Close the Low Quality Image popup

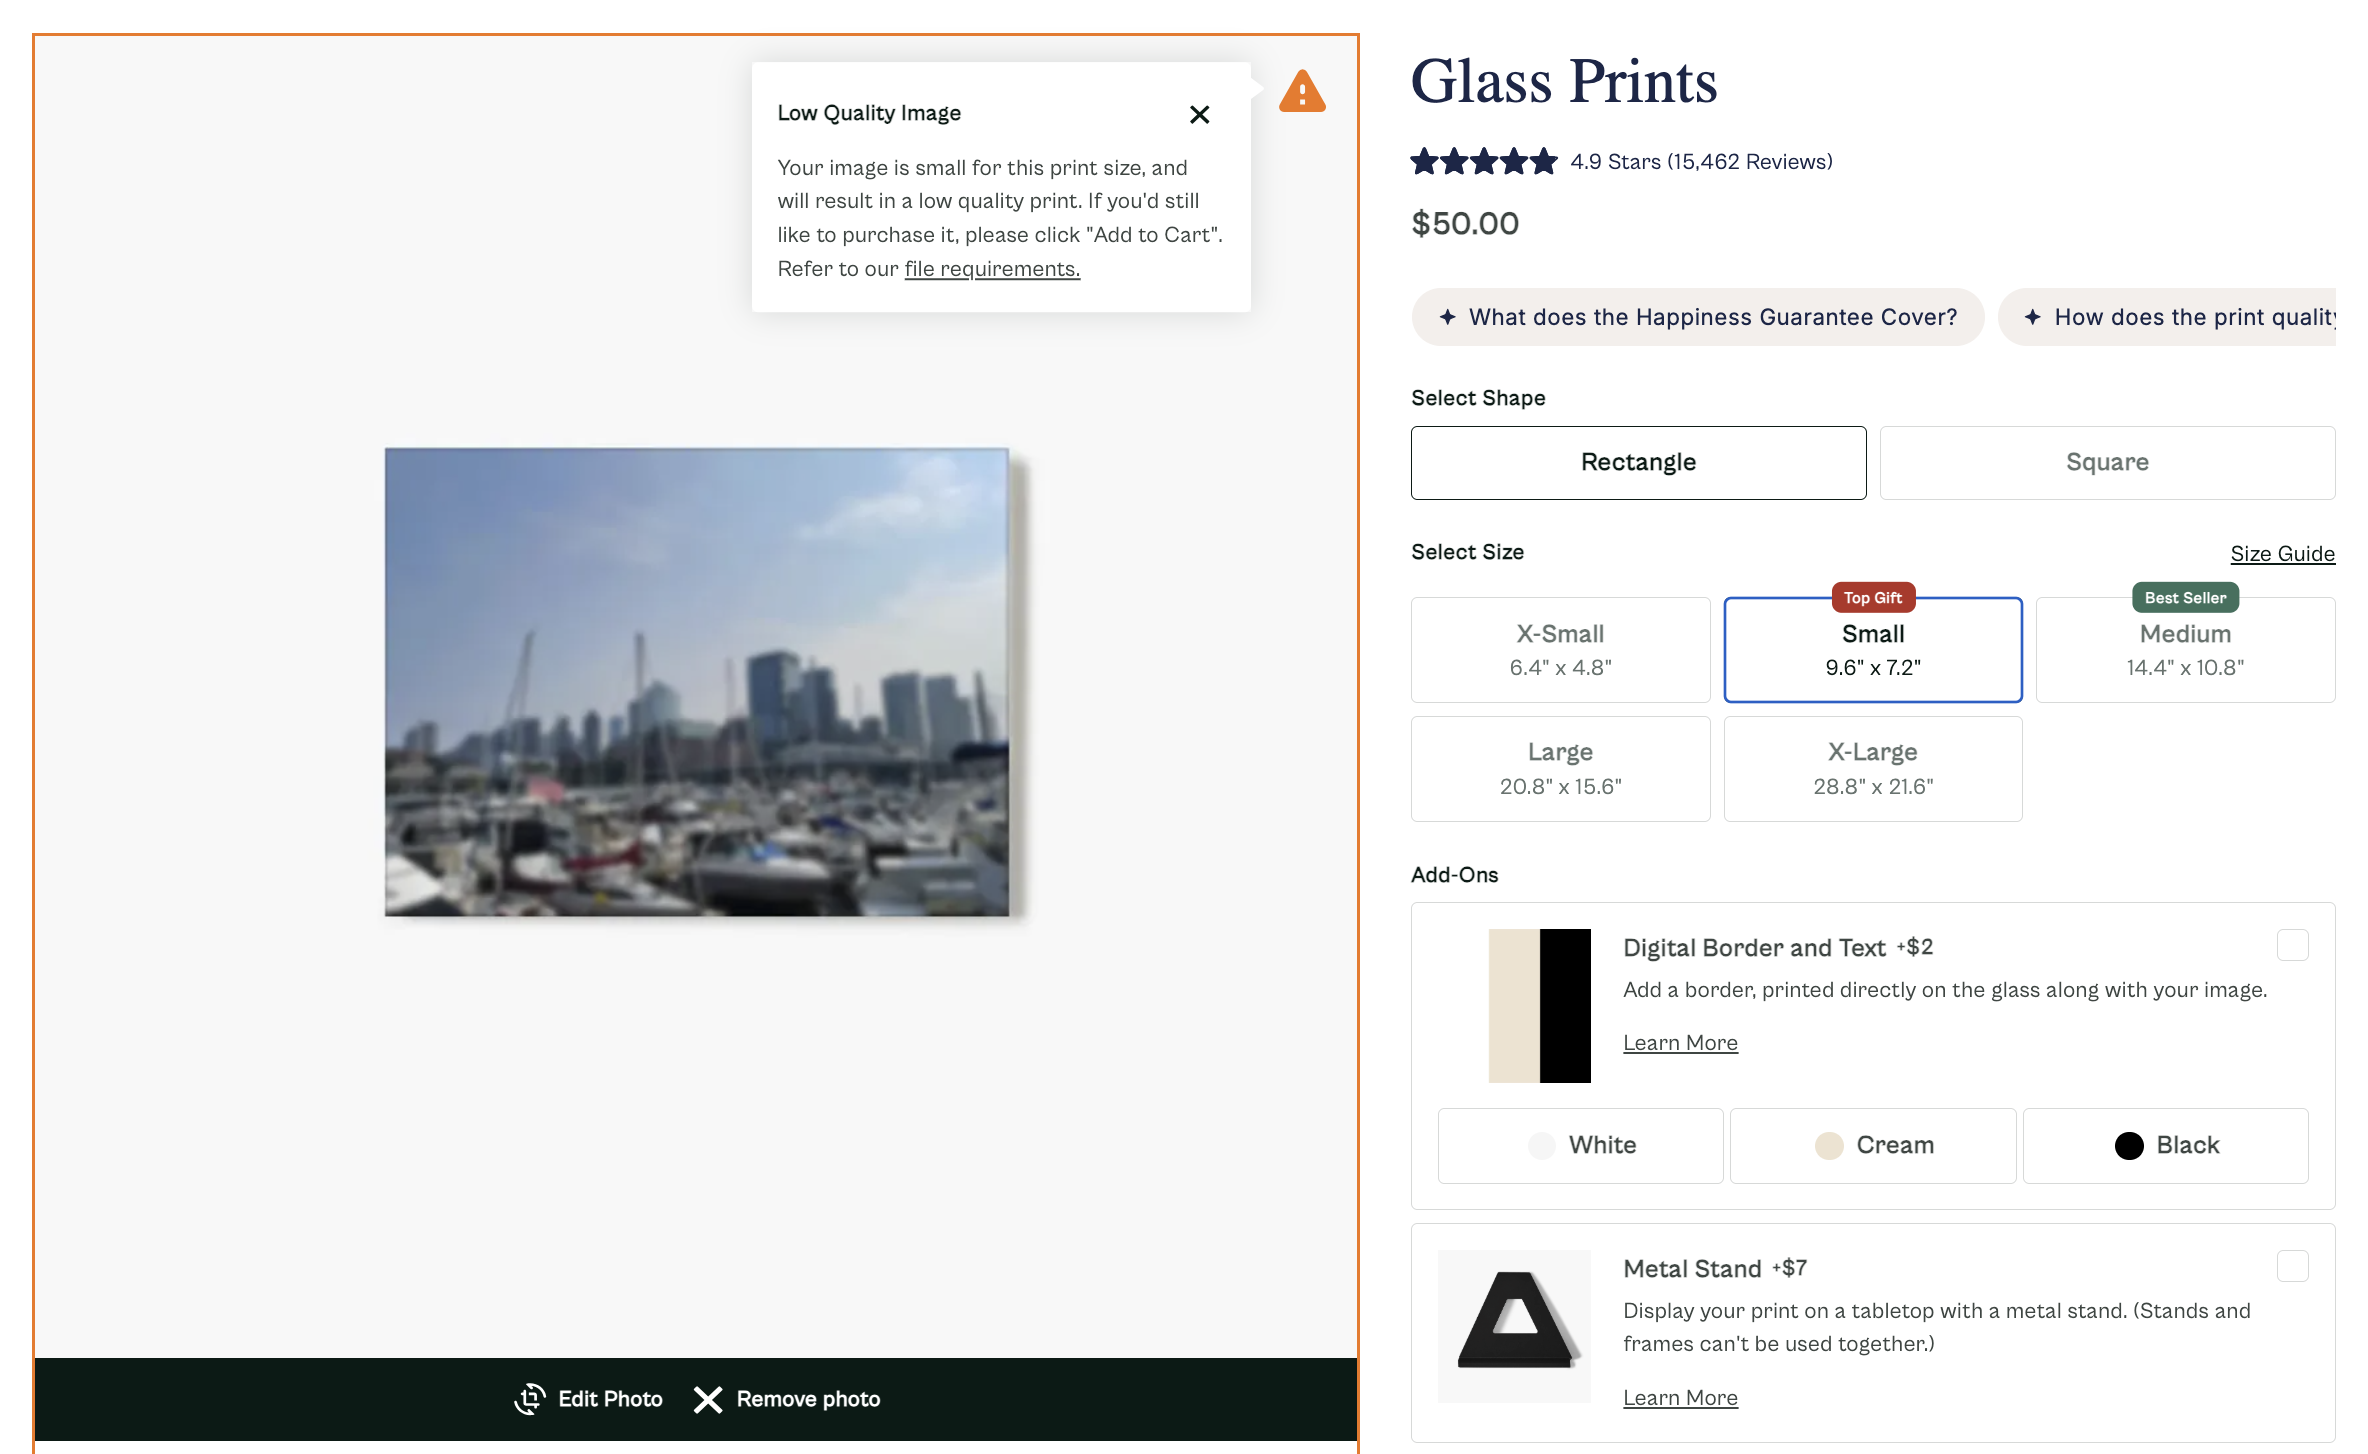click(1199, 115)
